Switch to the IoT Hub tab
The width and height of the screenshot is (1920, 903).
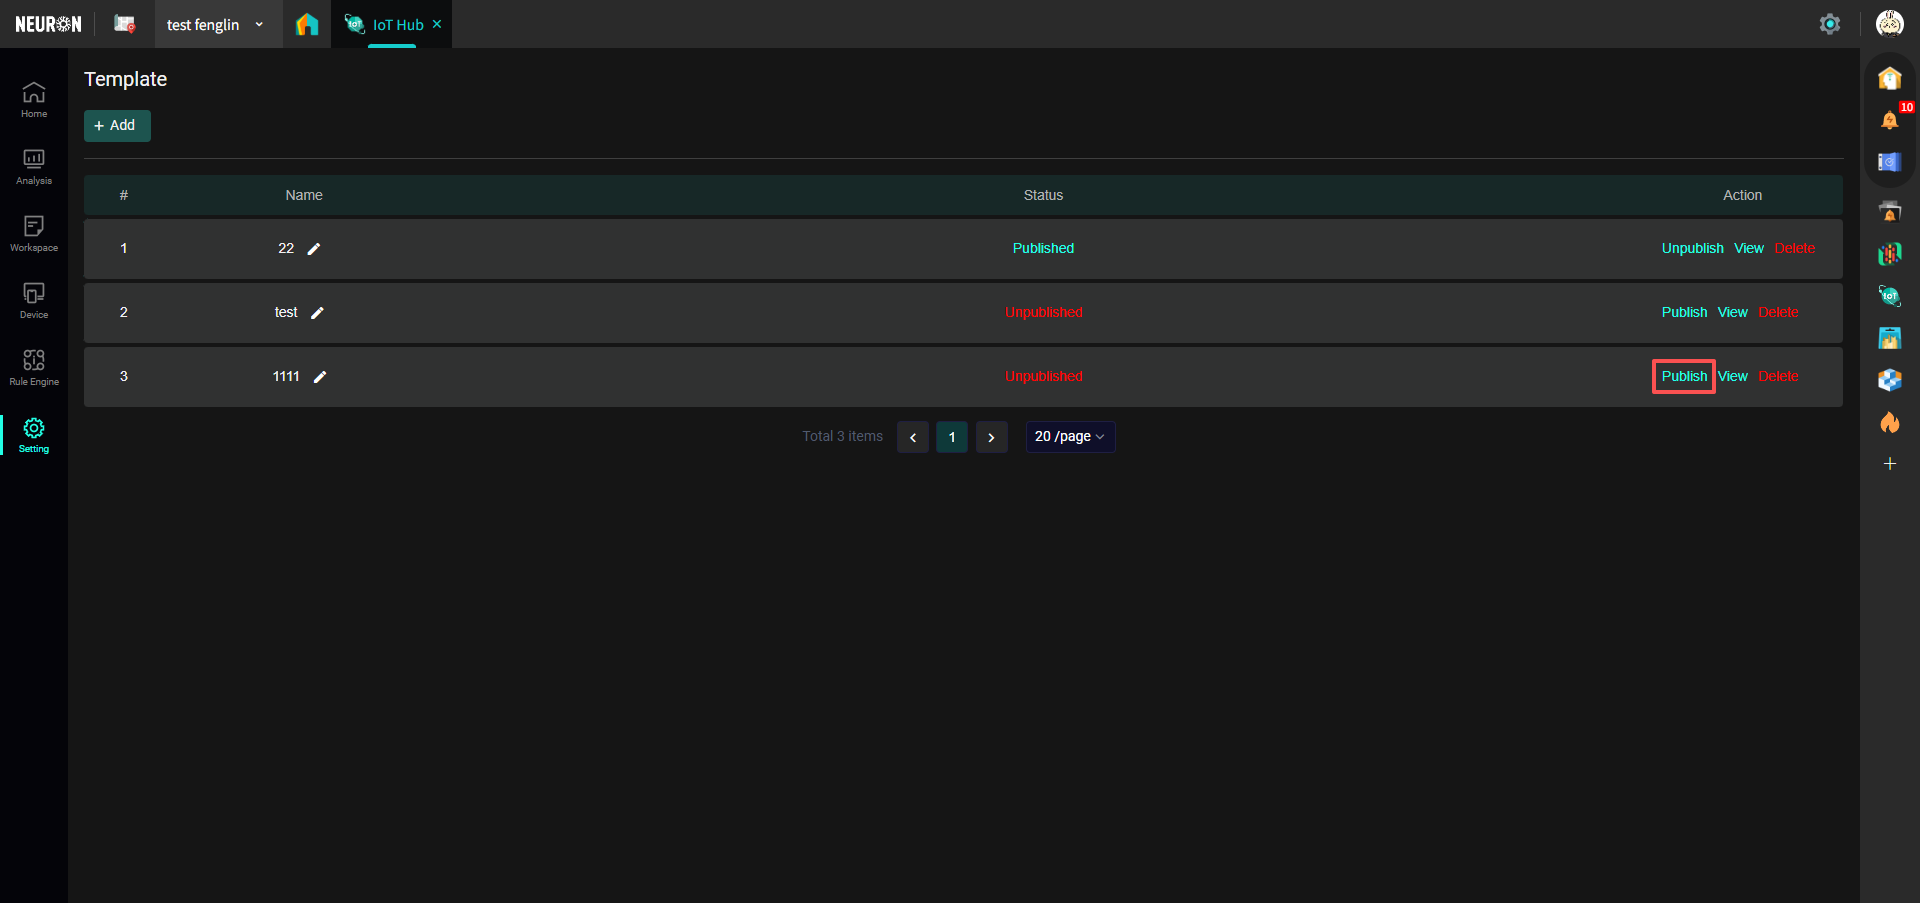389,24
